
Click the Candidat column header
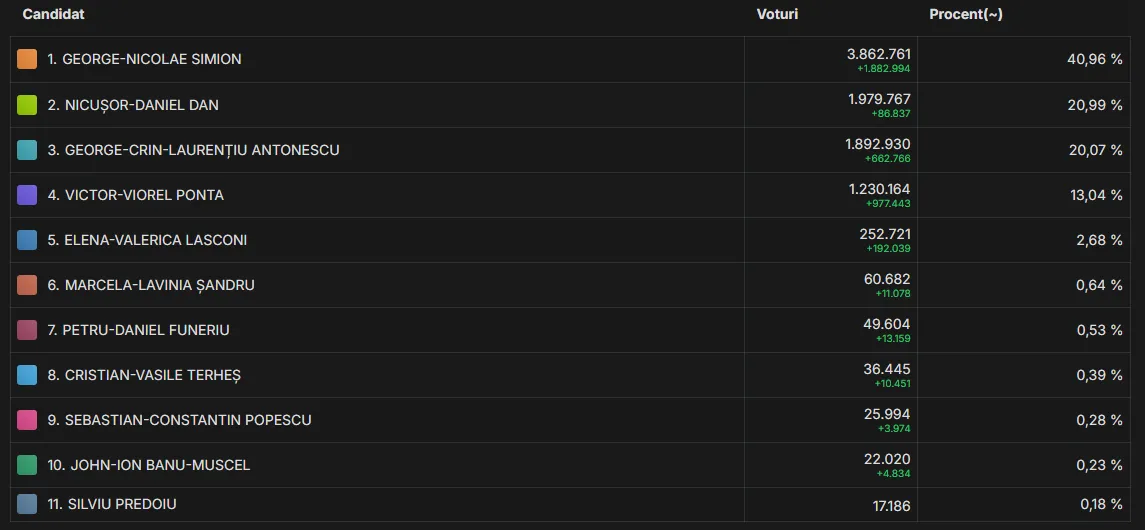click(53, 15)
